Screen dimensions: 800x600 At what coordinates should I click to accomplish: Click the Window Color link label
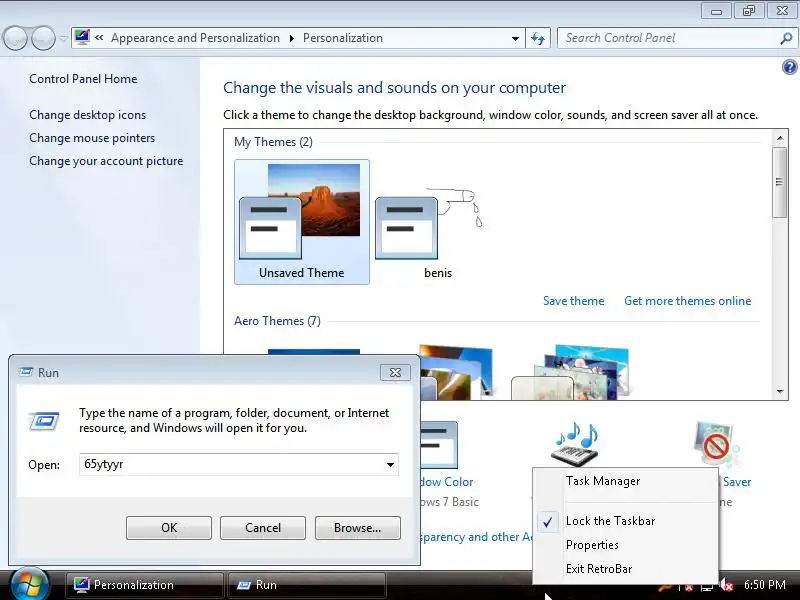point(447,482)
